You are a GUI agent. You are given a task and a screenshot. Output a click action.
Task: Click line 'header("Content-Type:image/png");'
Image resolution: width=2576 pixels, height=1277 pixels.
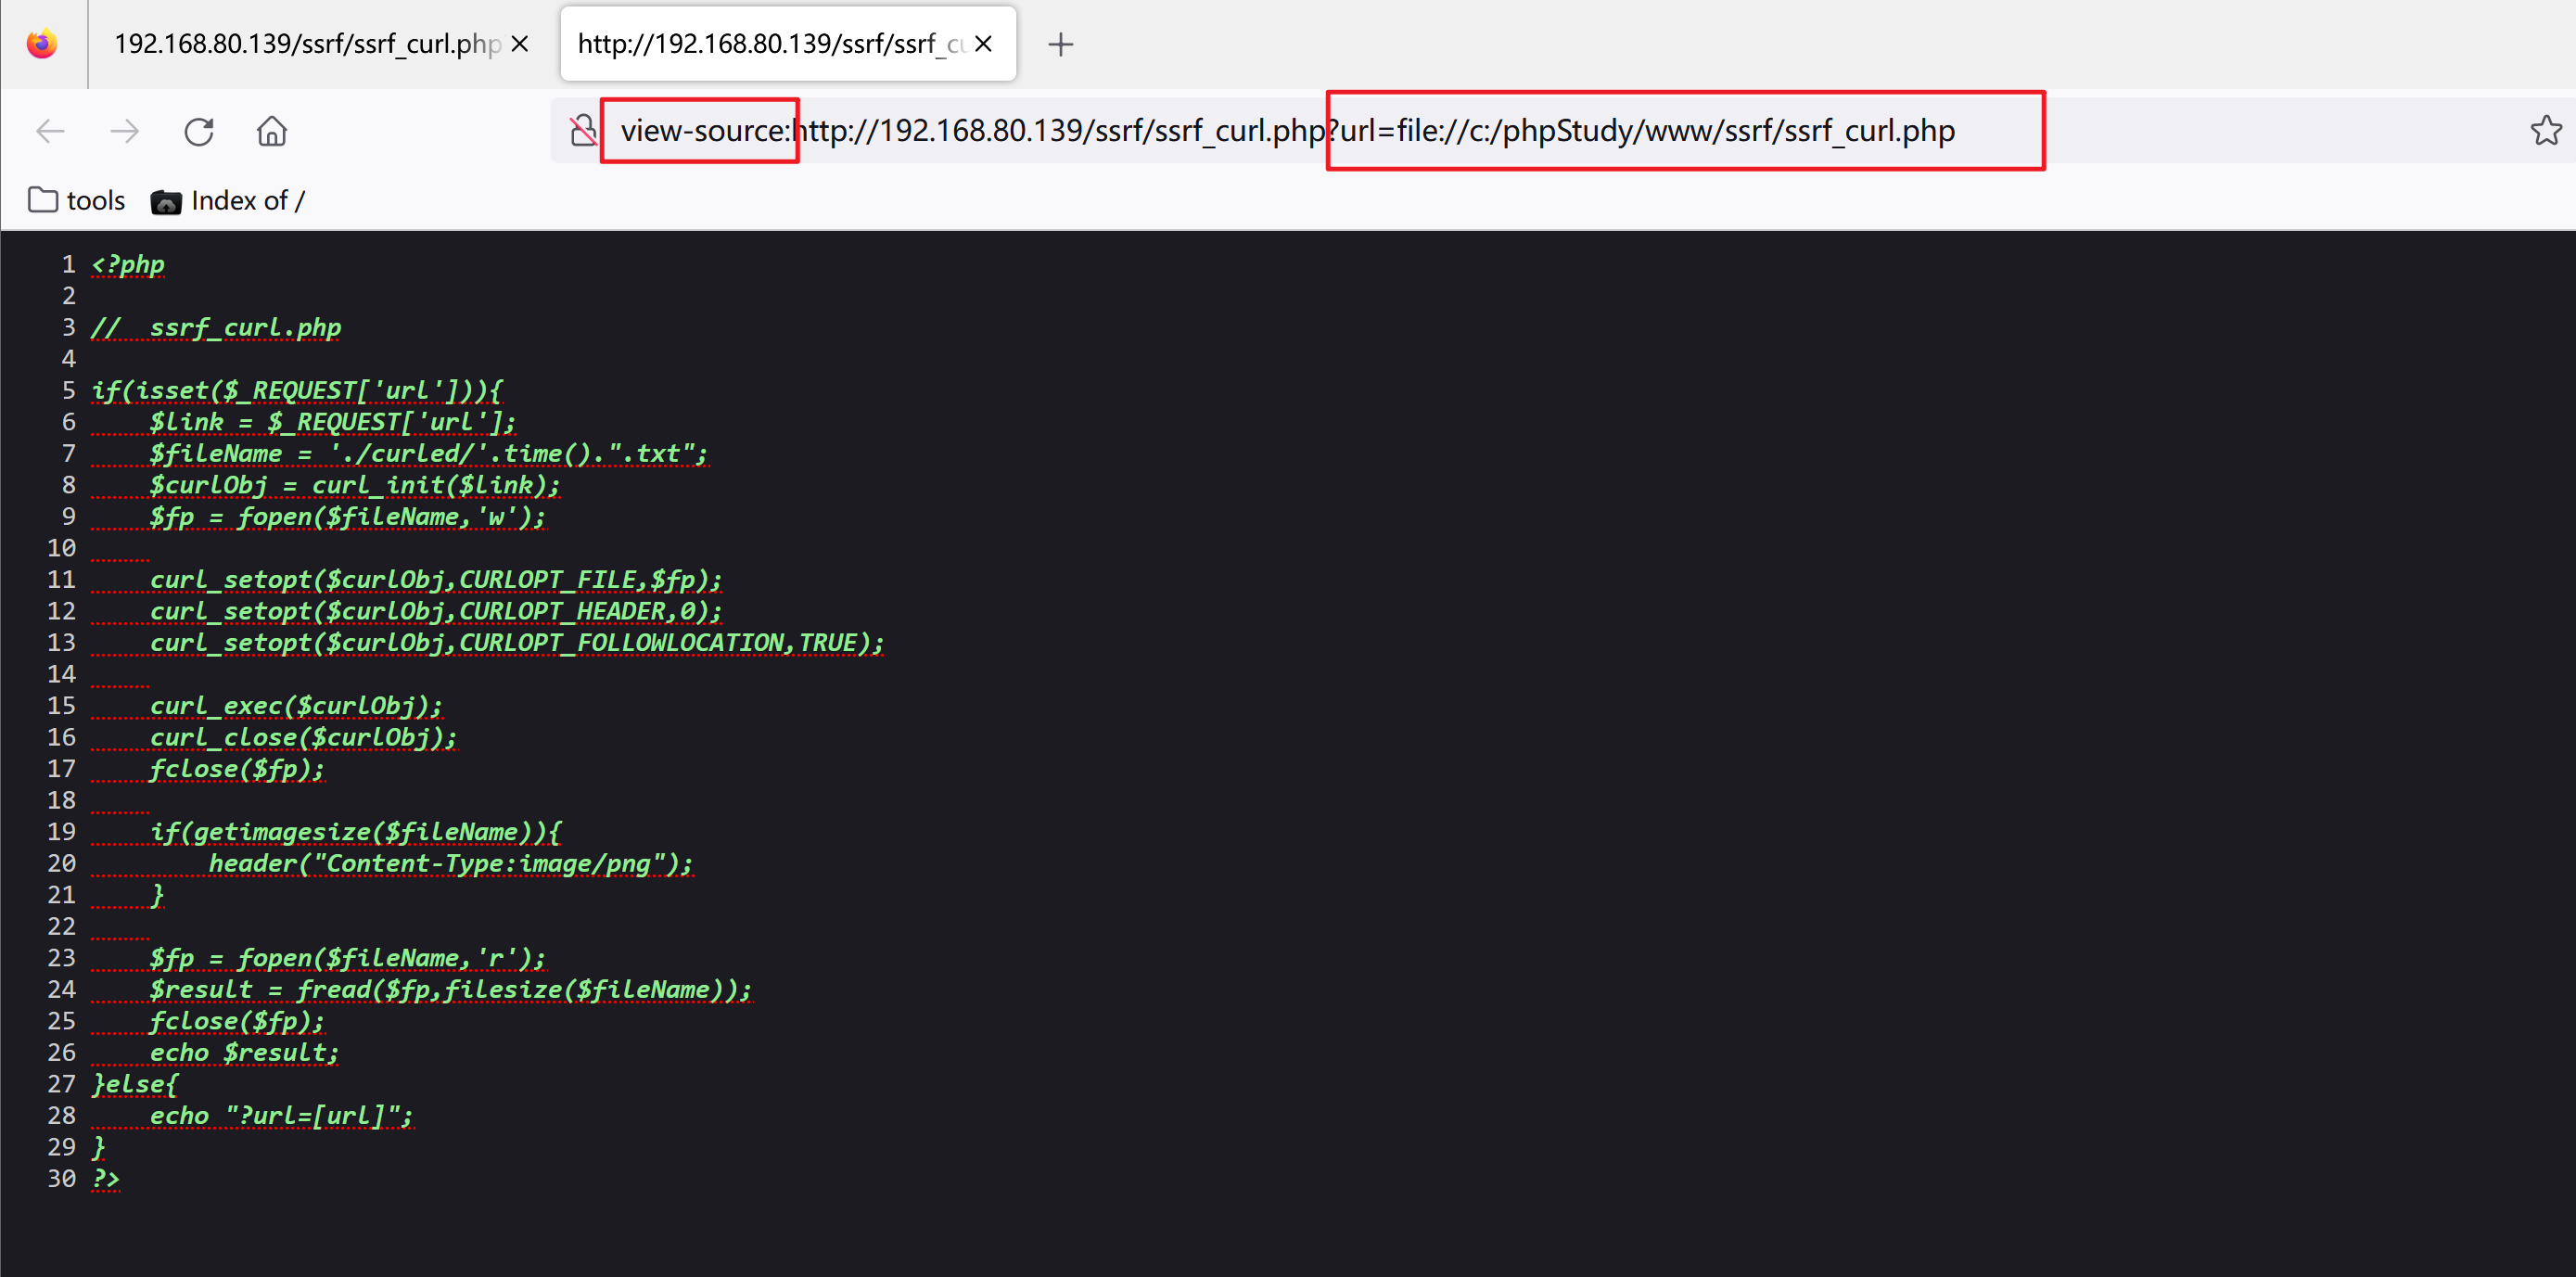click(x=450, y=864)
